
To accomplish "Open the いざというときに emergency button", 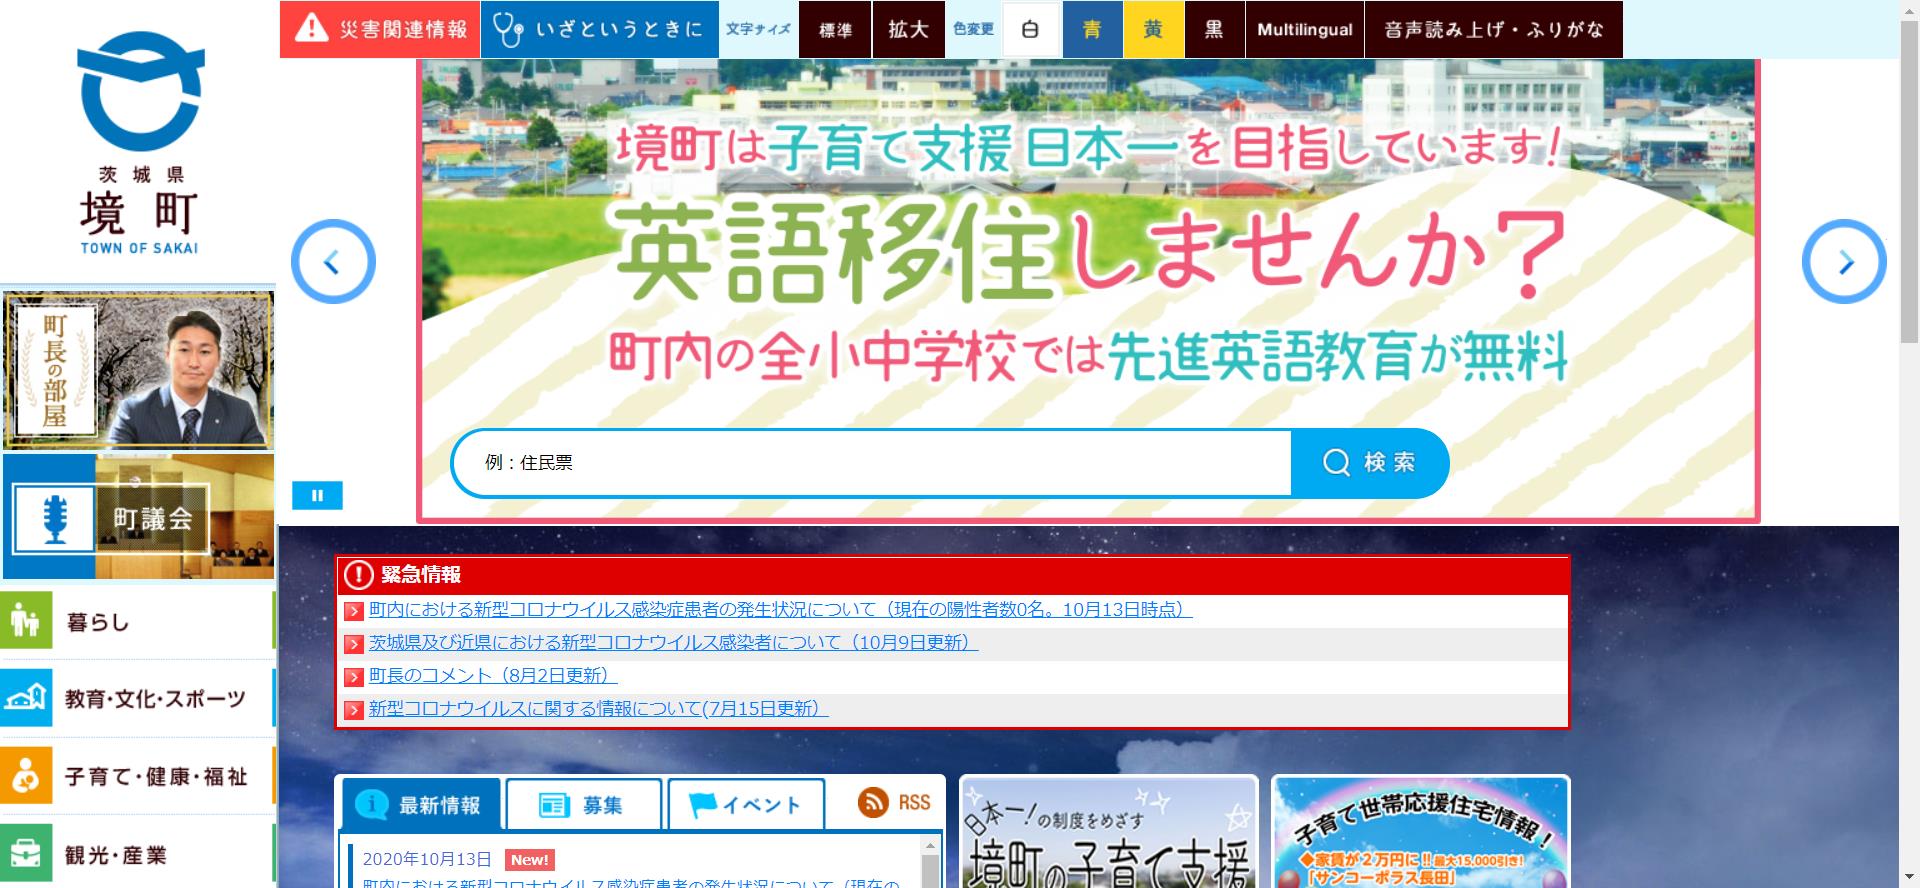I will click(x=600, y=29).
